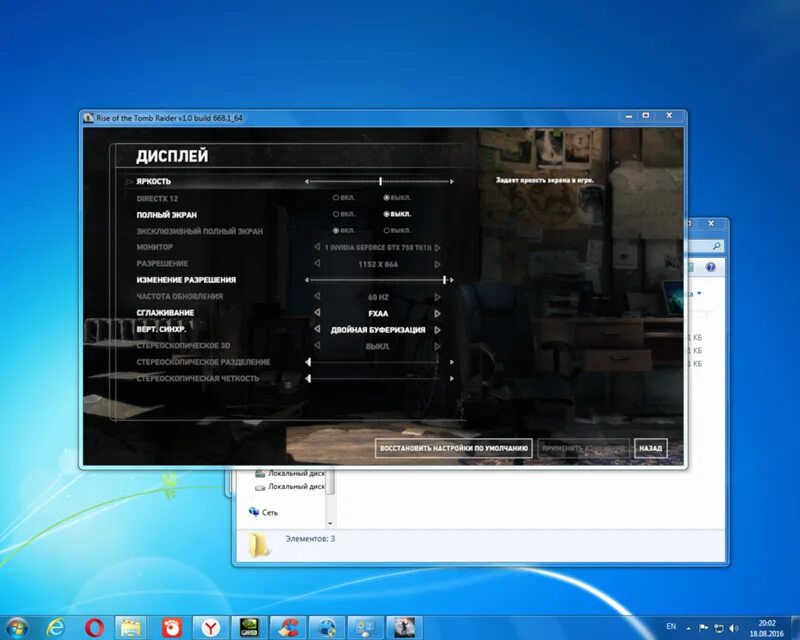Click Восстановить настройки по умолчанию button
Image resolution: width=800 pixels, height=640 pixels.
click(x=454, y=448)
